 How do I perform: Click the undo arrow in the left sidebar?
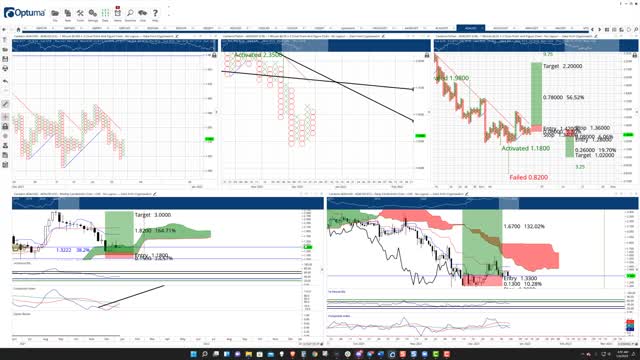coord(5,81)
